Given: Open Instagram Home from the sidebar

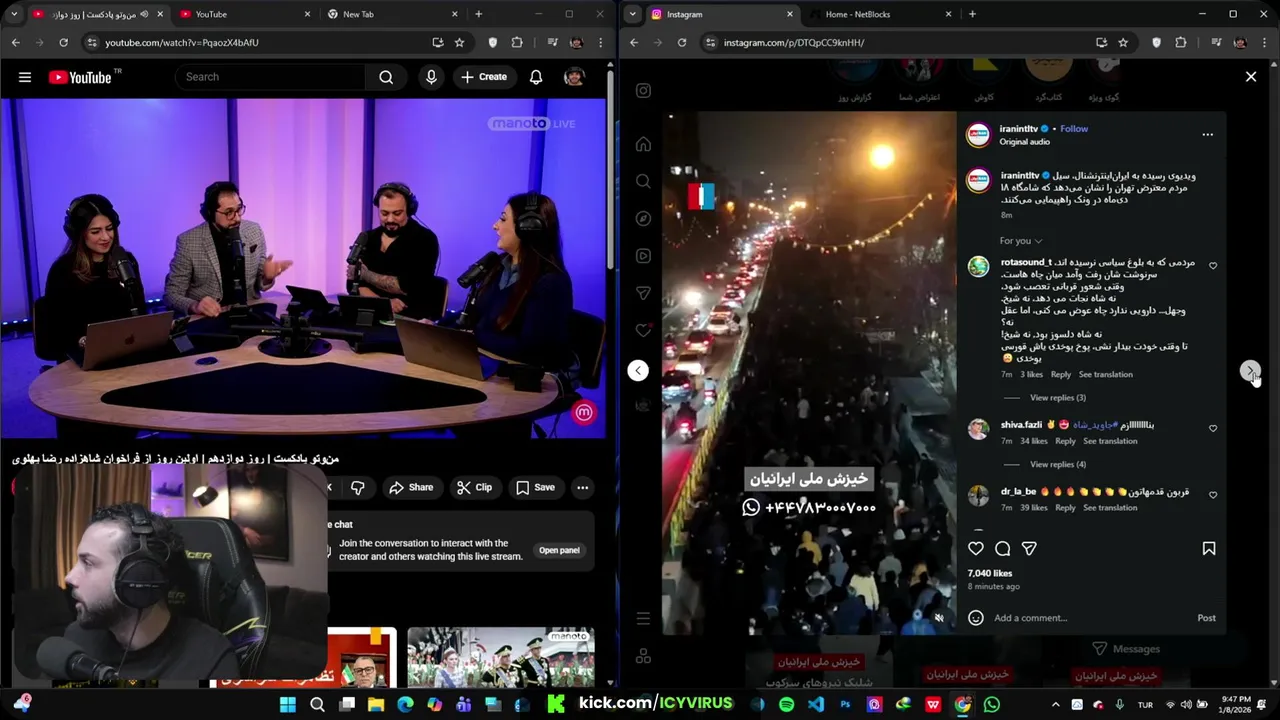Looking at the screenshot, I should click(x=643, y=144).
